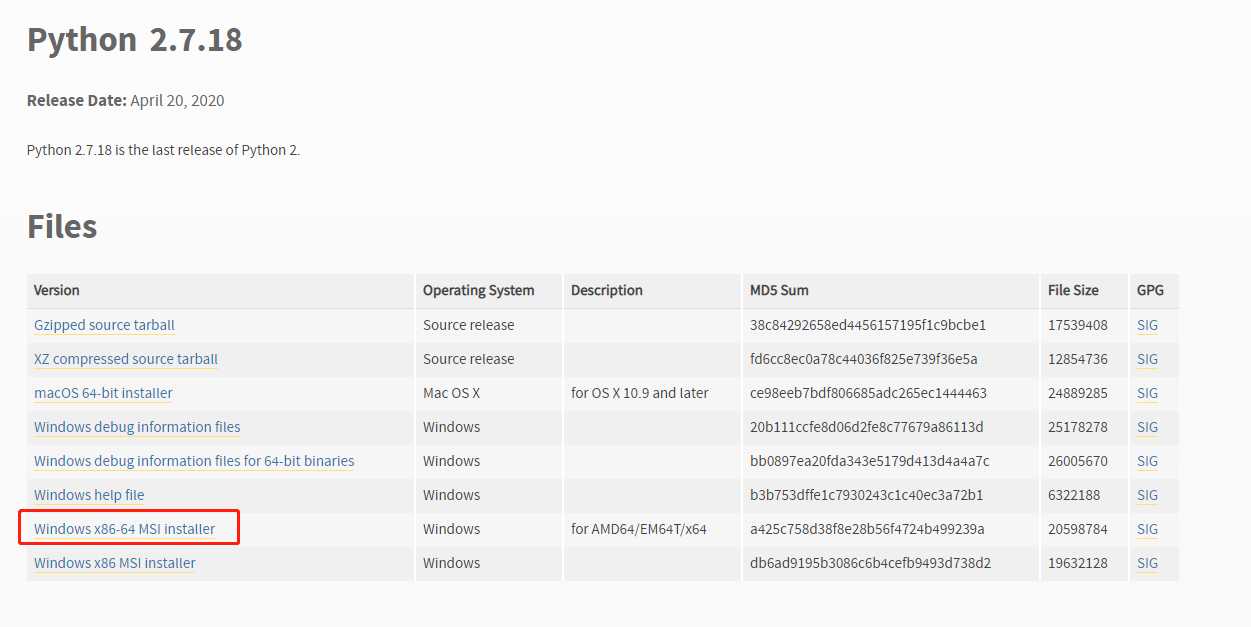The width and height of the screenshot is (1251, 627).
Task: Click 'Python 2.7.18 is the last release' sentence
Action: (x=164, y=150)
